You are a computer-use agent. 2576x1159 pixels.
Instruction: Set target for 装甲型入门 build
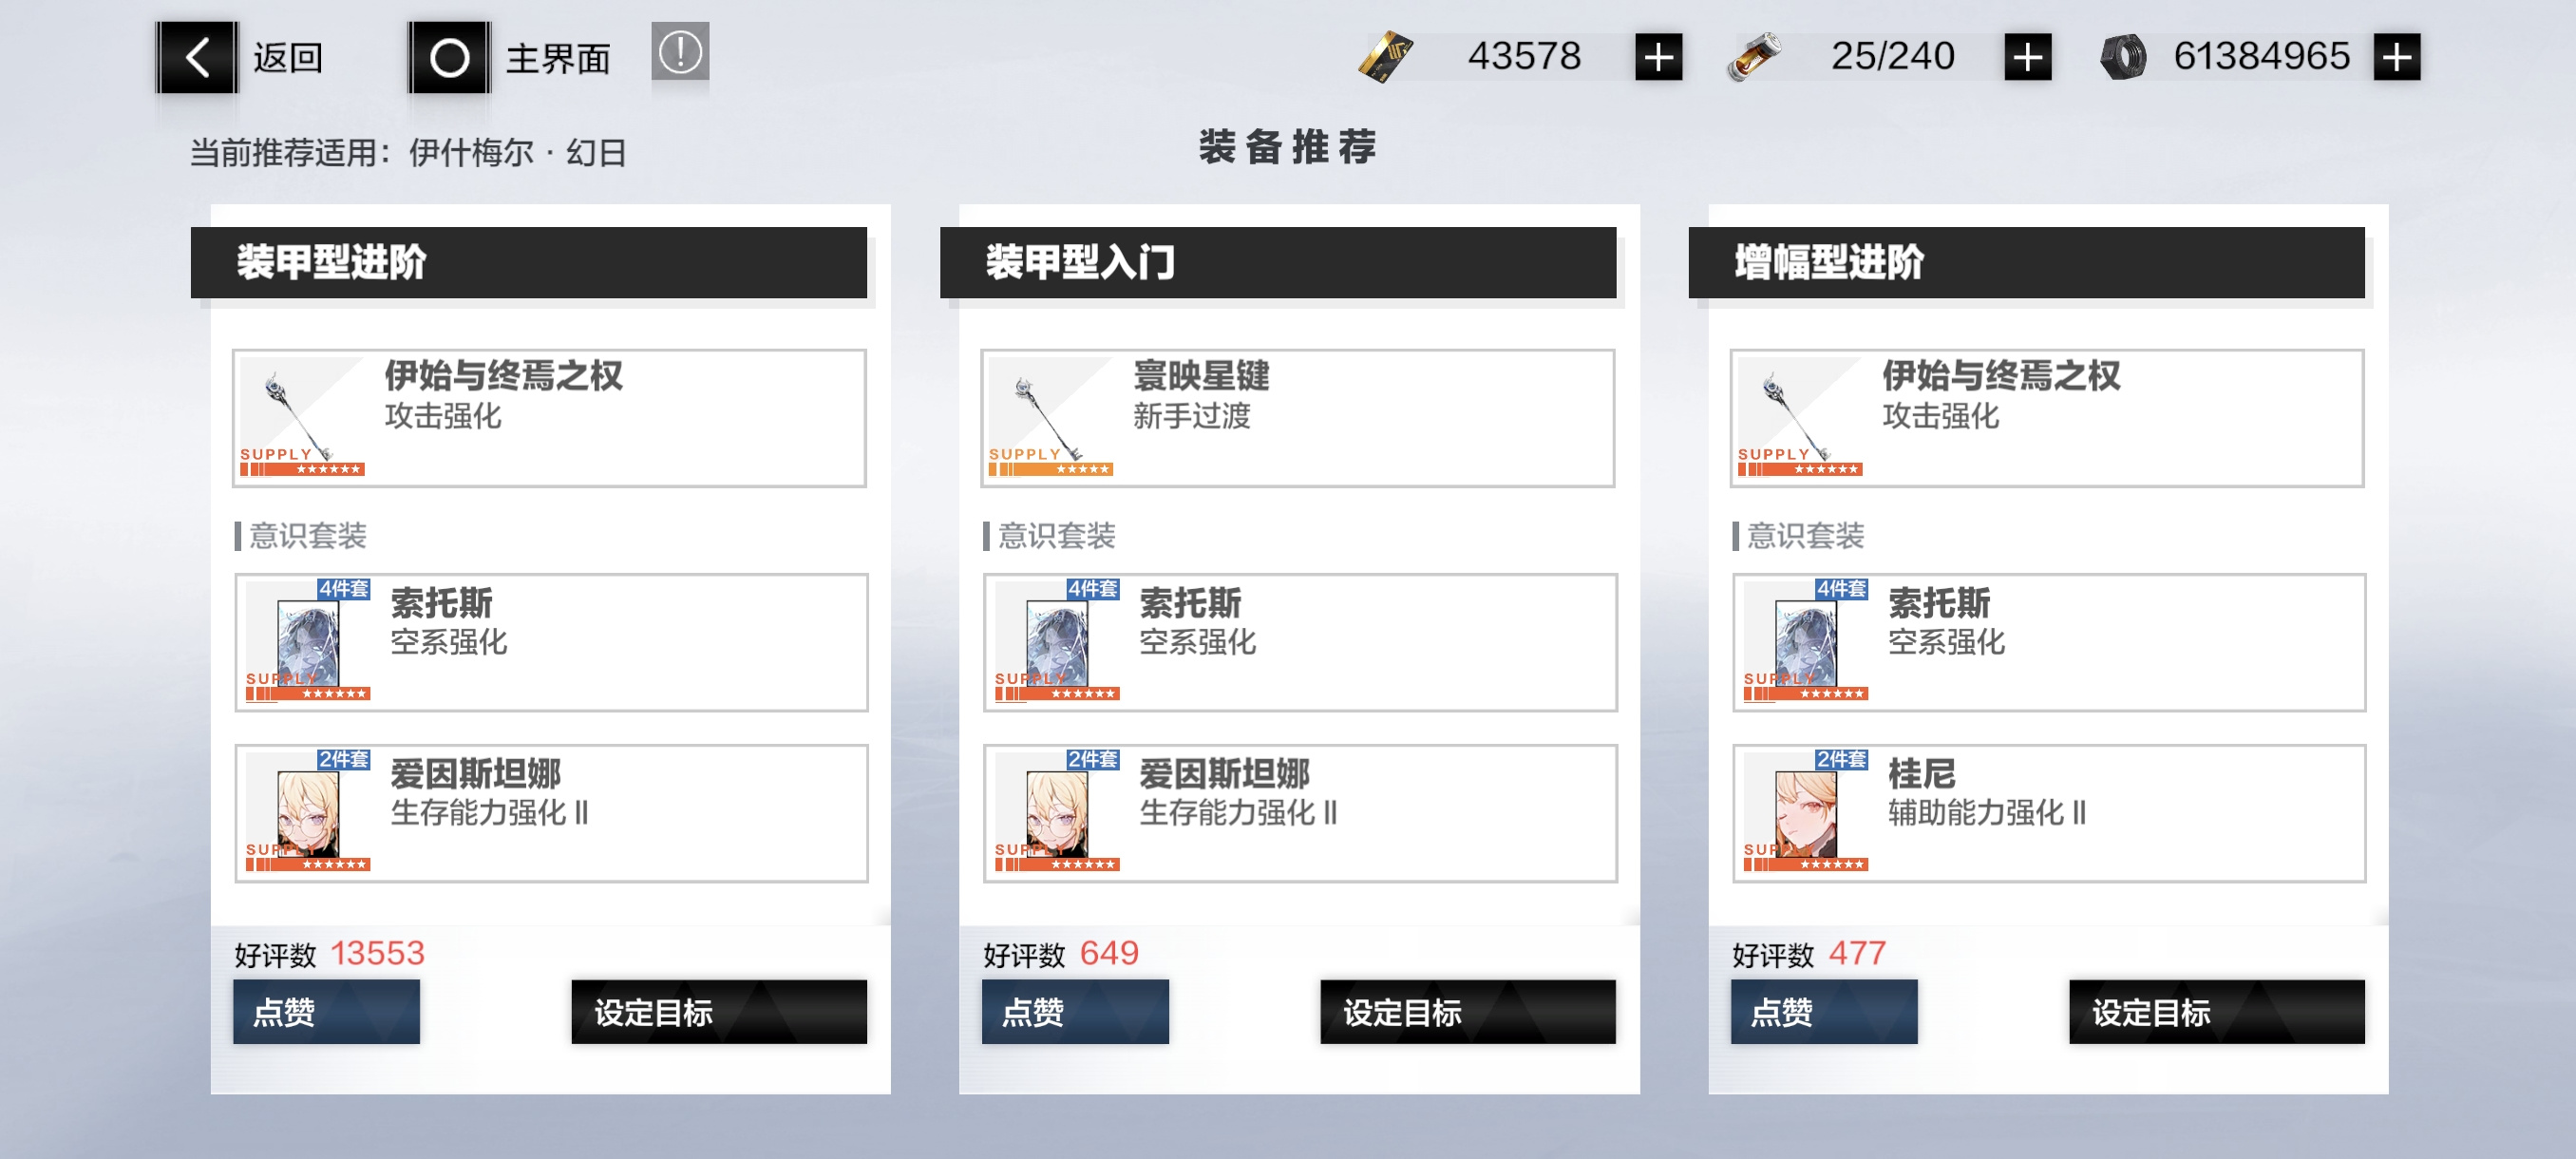tap(1467, 1012)
